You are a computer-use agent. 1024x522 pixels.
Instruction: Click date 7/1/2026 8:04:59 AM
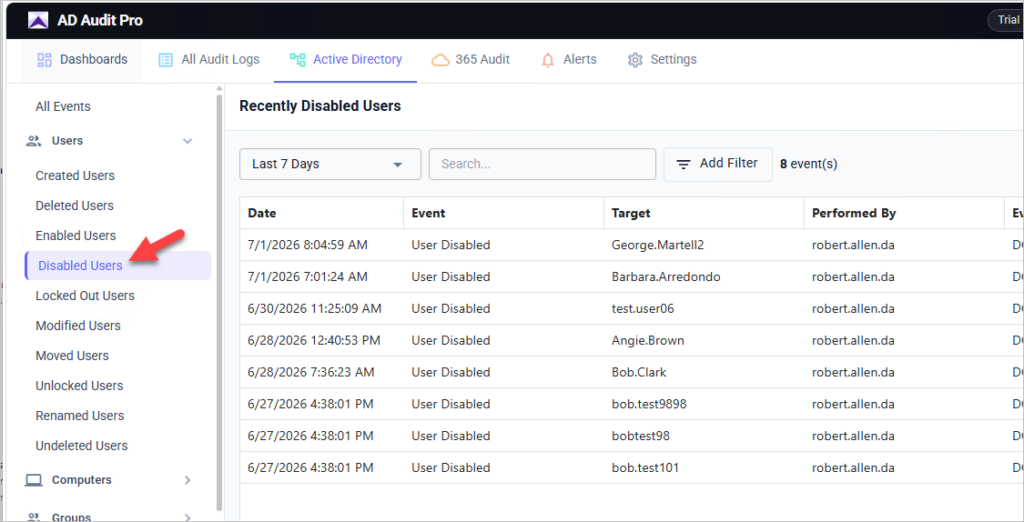pos(308,245)
